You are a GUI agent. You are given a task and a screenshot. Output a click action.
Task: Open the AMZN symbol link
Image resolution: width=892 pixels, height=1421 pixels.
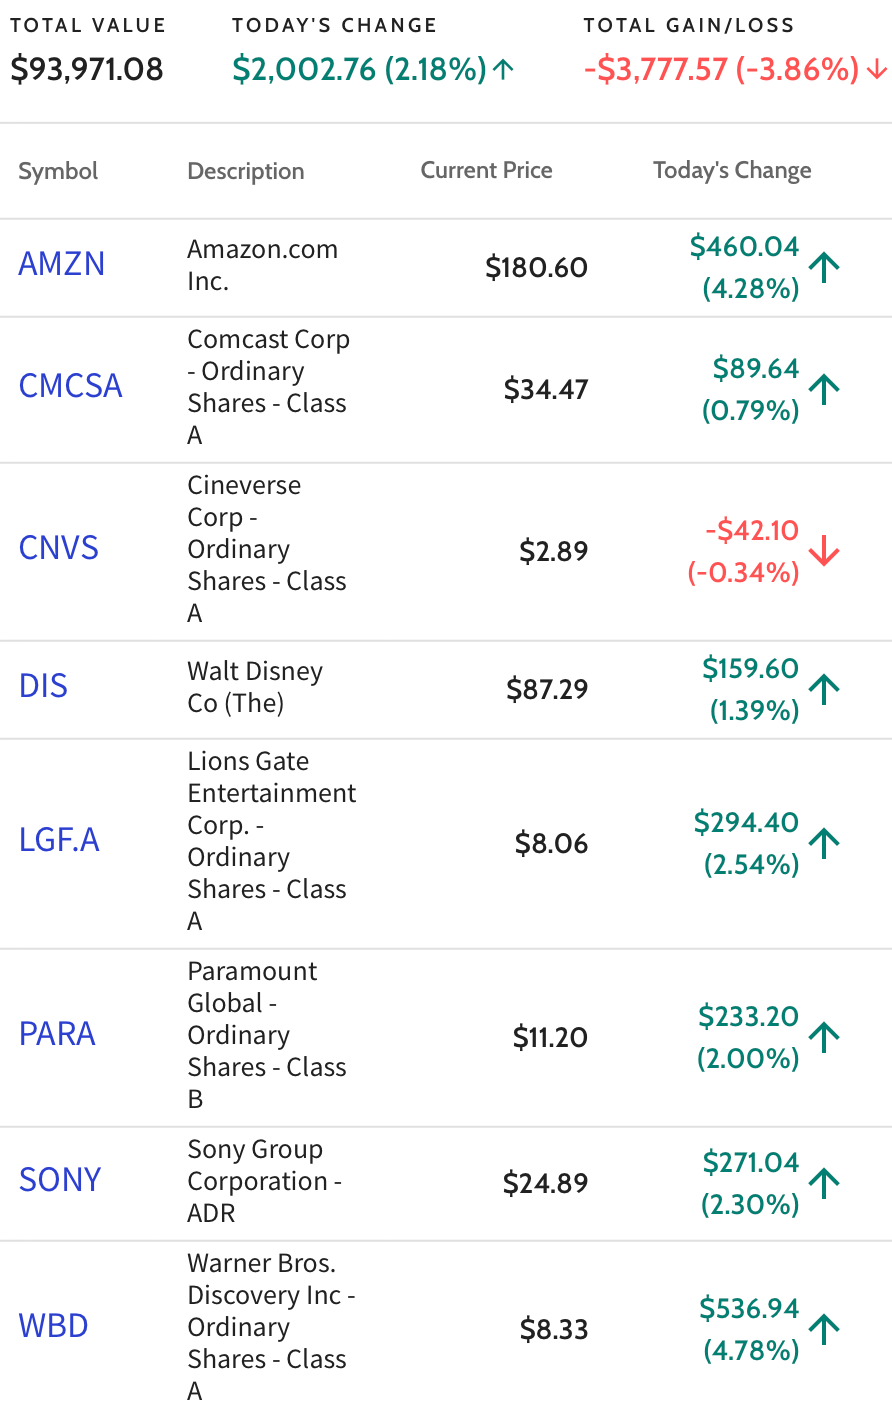[x=62, y=264]
